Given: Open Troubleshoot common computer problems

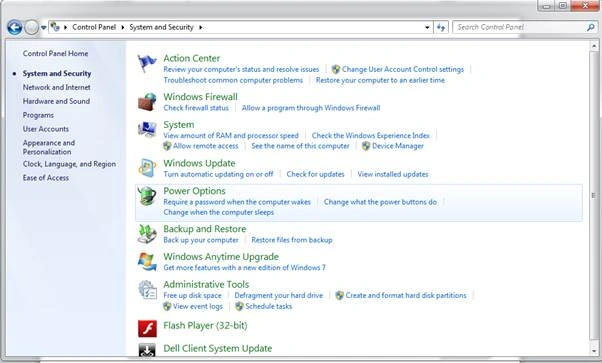Looking at the screenshot, I should point(233,80).
